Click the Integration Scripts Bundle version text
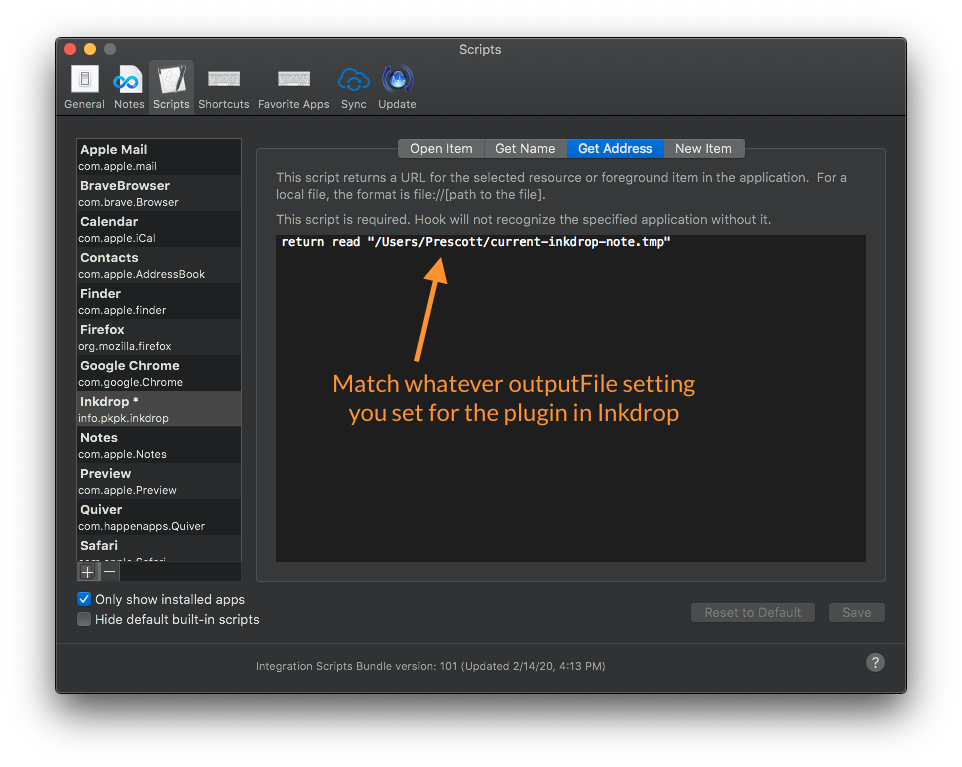 (431, 666)
